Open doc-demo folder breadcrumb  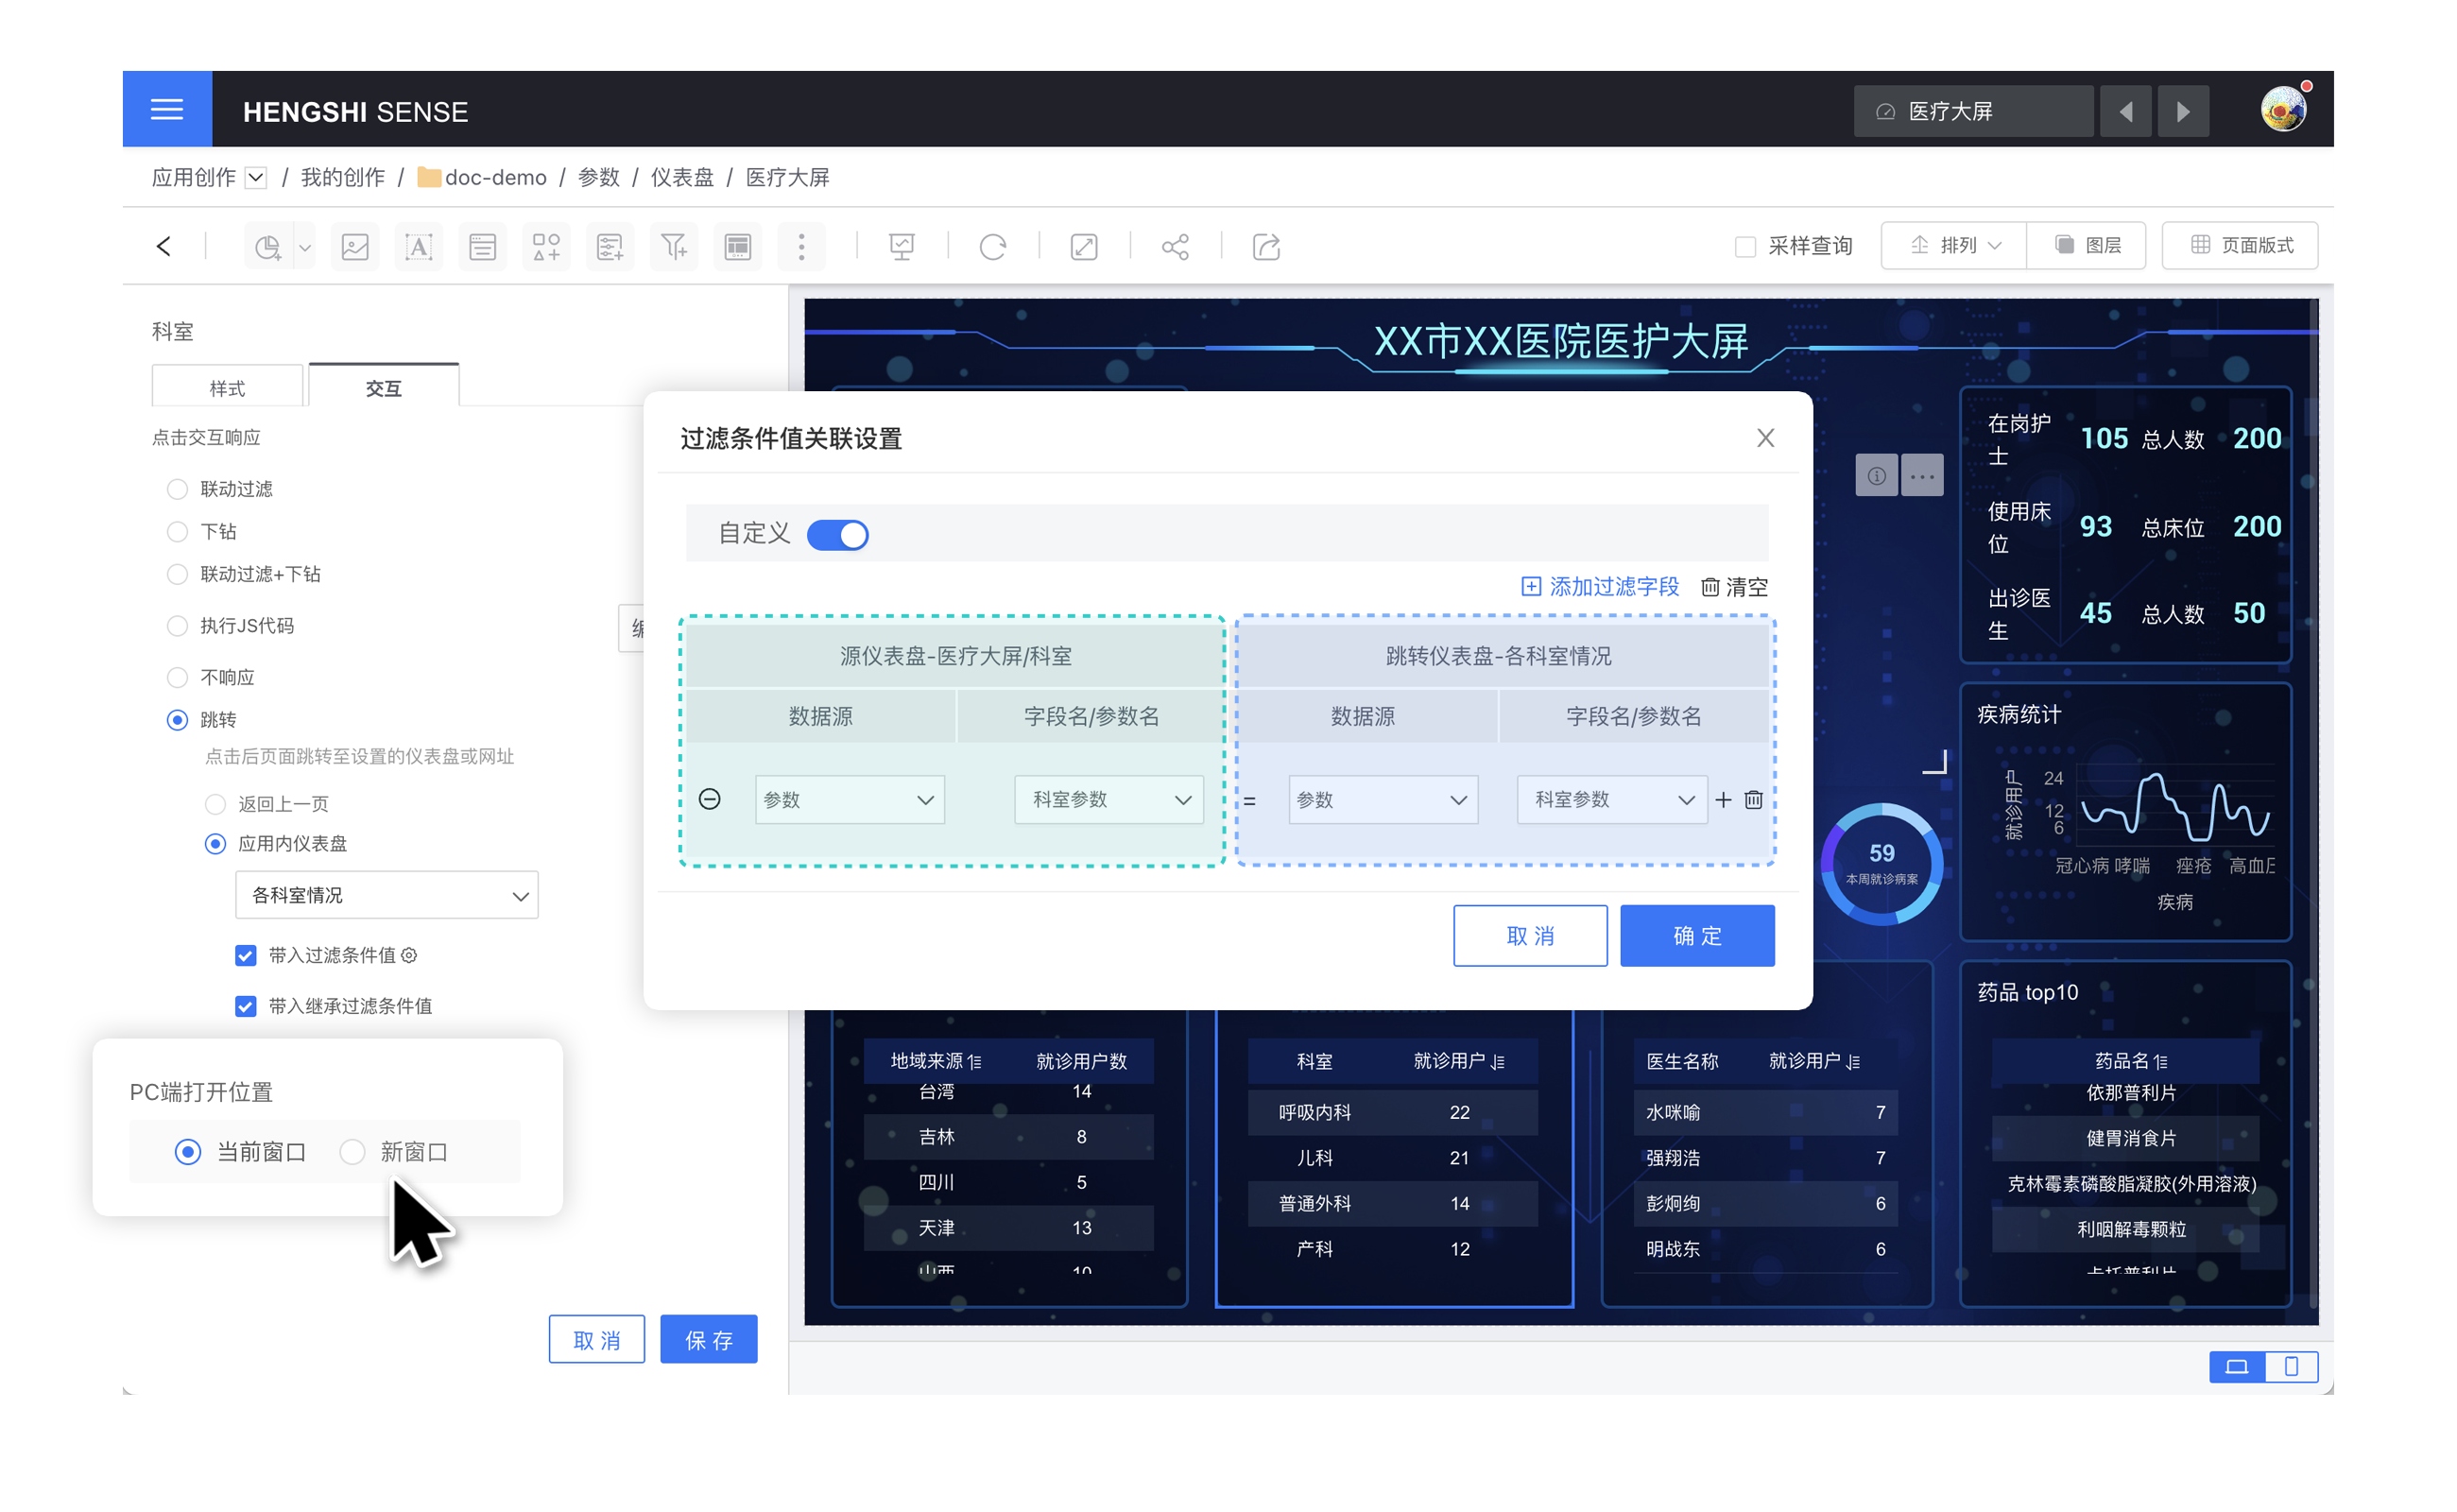(482, 178)
